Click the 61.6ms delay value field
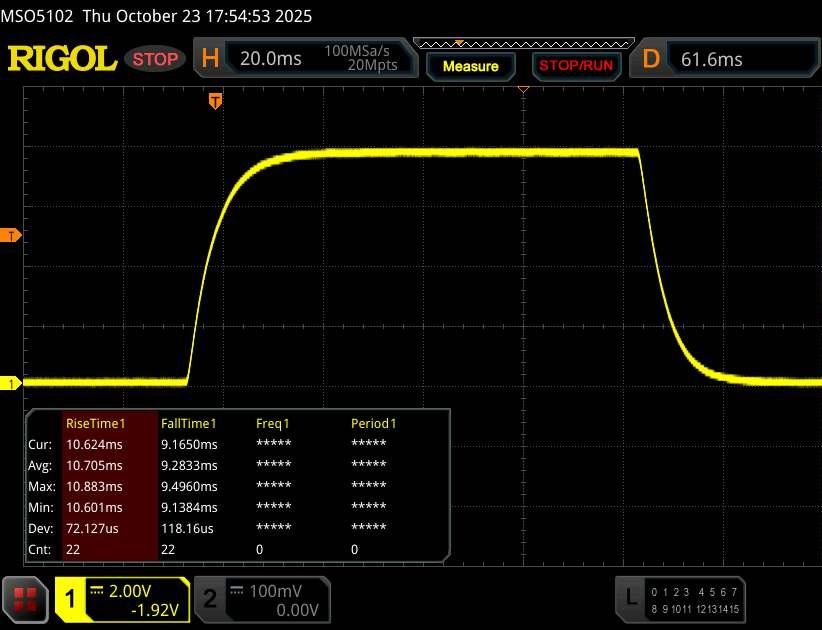The height and width of the screenshot is (630, 822). (x=712, y=59)
